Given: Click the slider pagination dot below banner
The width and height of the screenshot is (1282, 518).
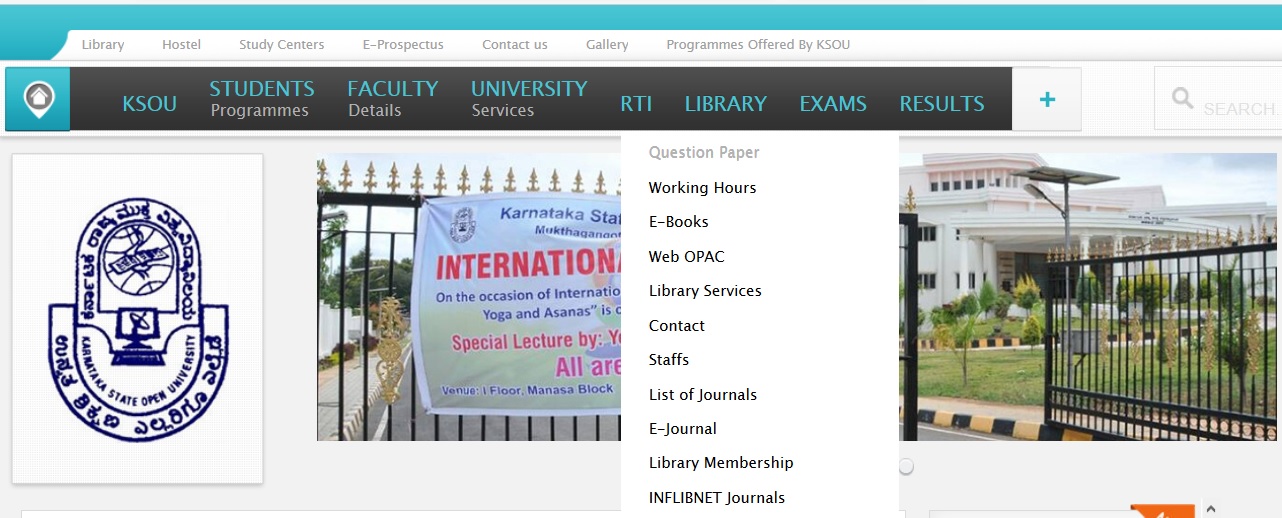Looking at the screenshot, I should coord(906,467).
